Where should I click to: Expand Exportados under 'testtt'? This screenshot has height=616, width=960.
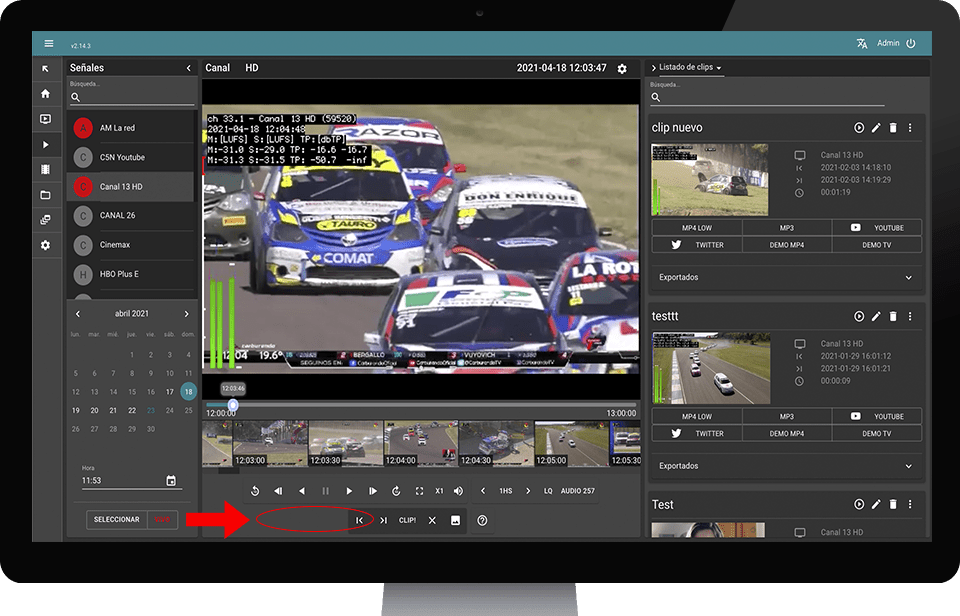pos(786,466)
